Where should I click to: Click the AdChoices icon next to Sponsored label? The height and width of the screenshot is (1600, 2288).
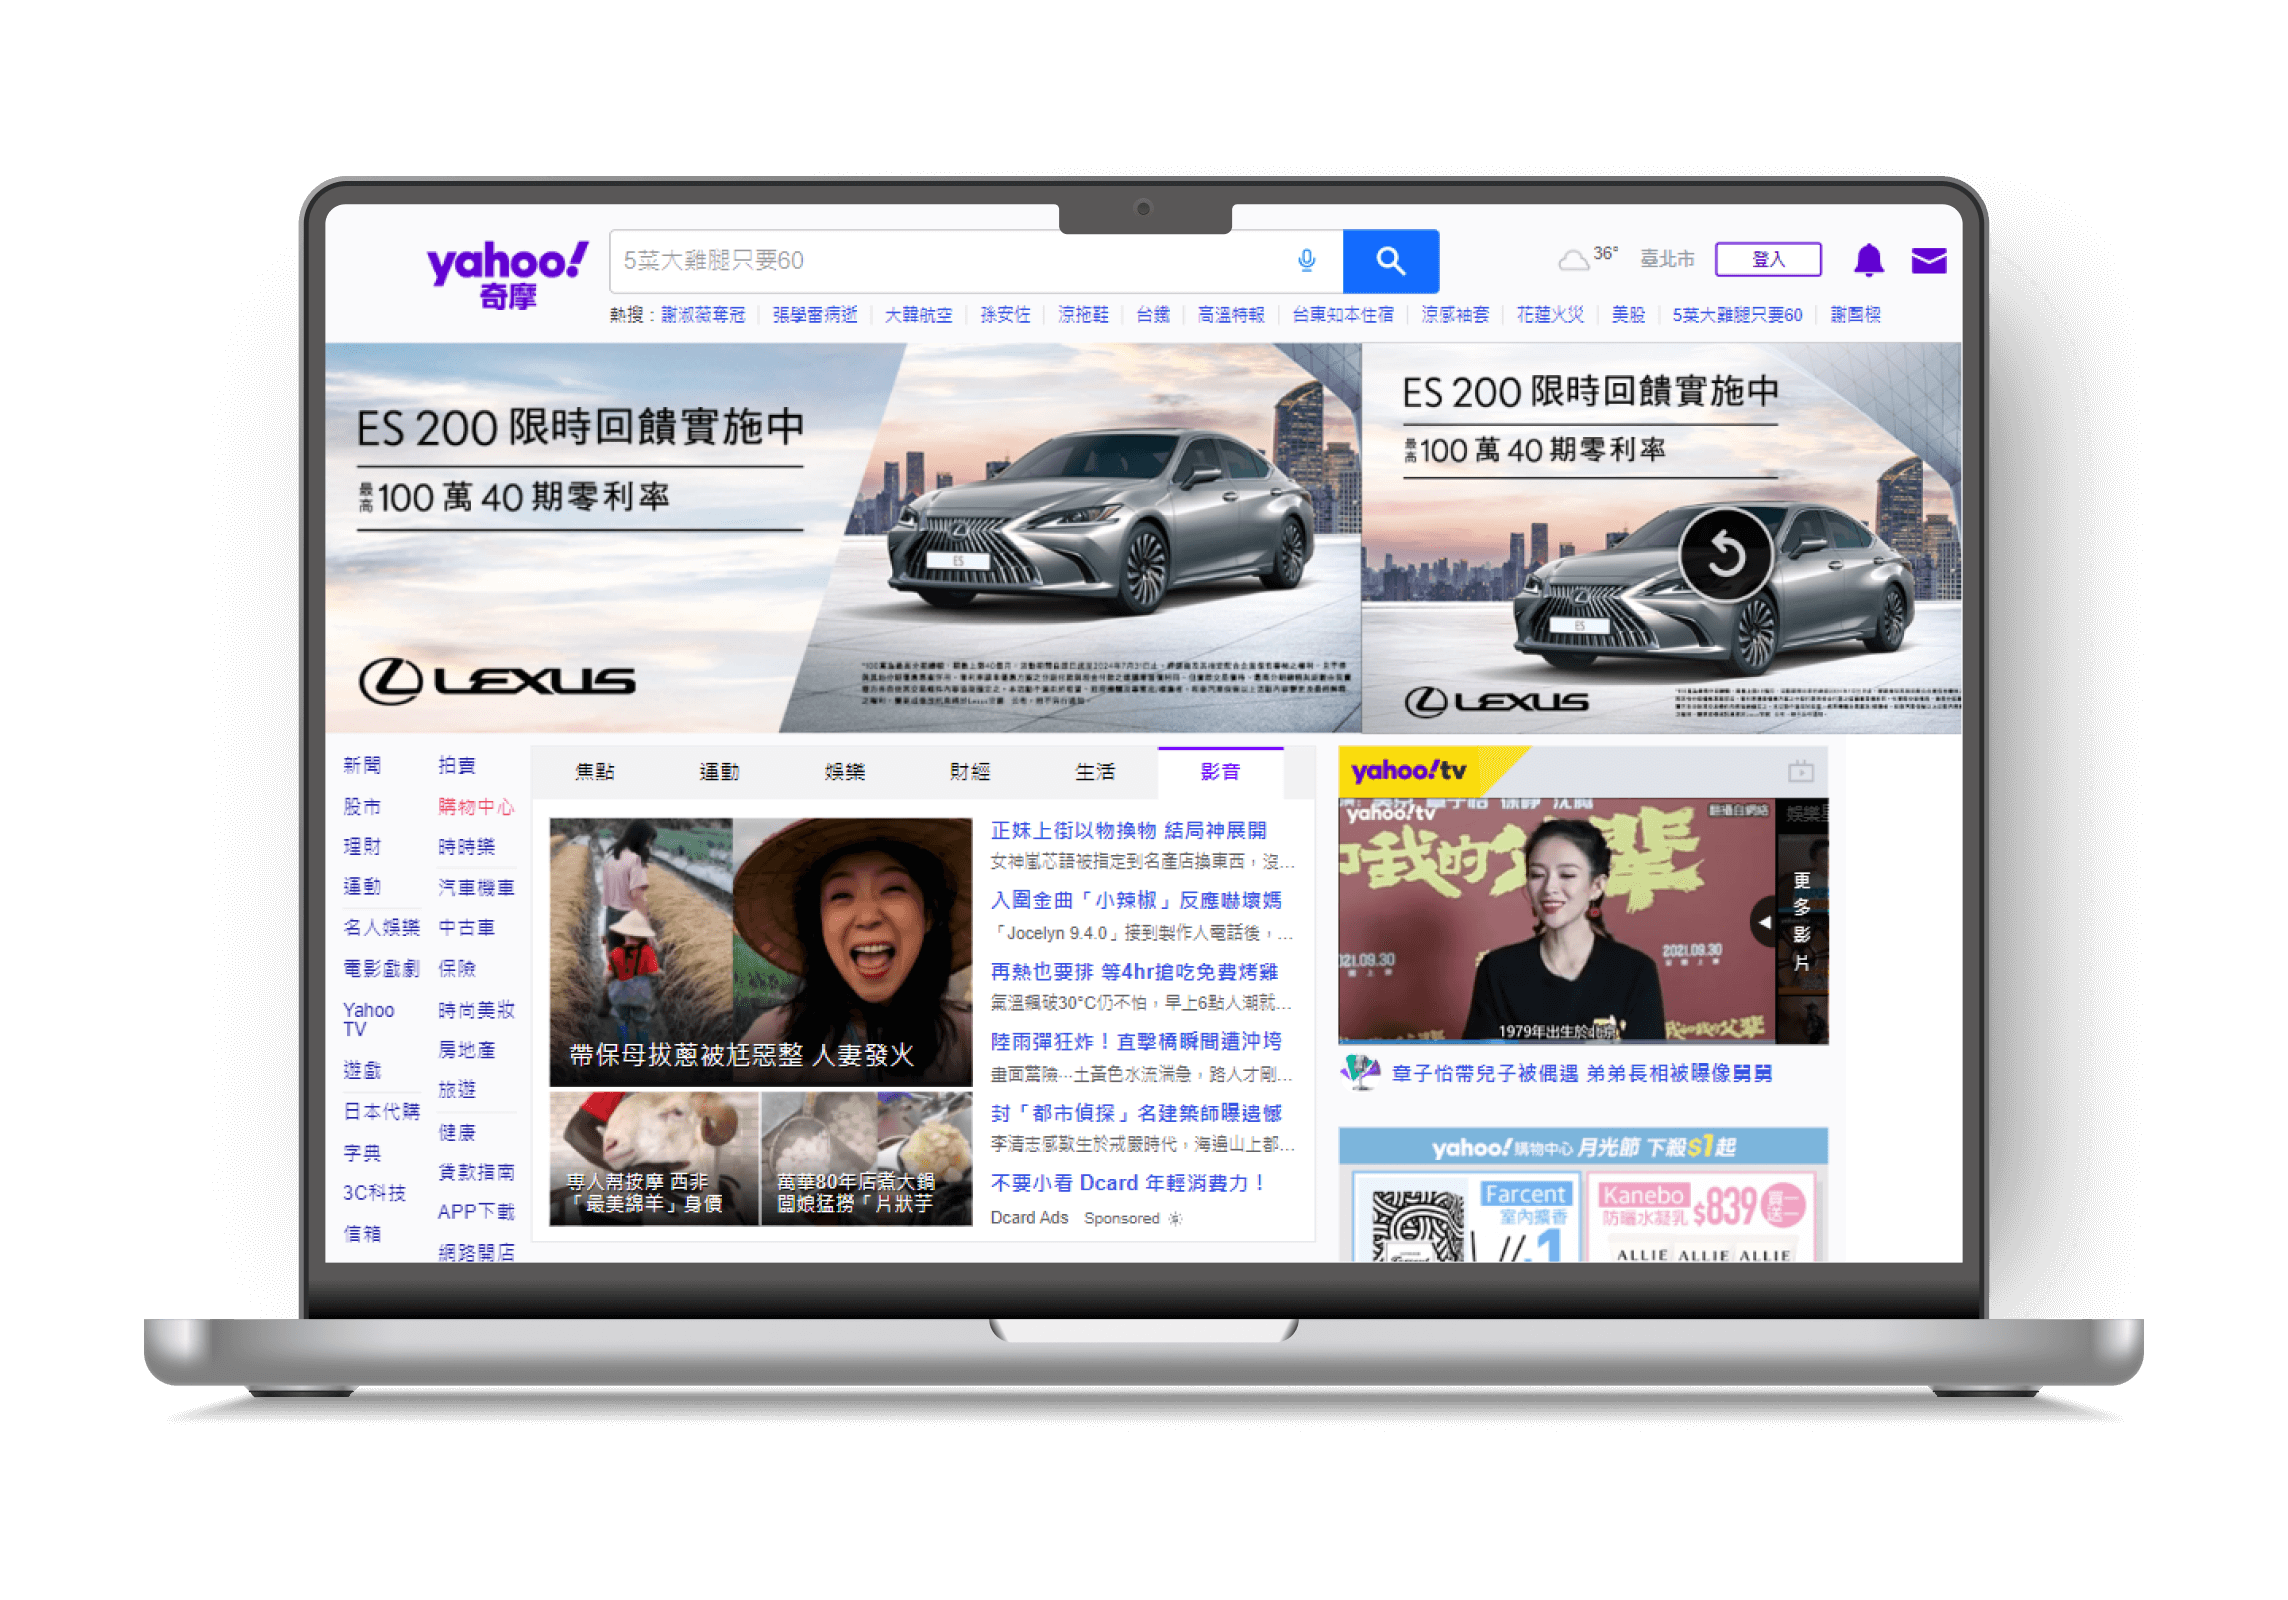(x=1176, y=1219)
